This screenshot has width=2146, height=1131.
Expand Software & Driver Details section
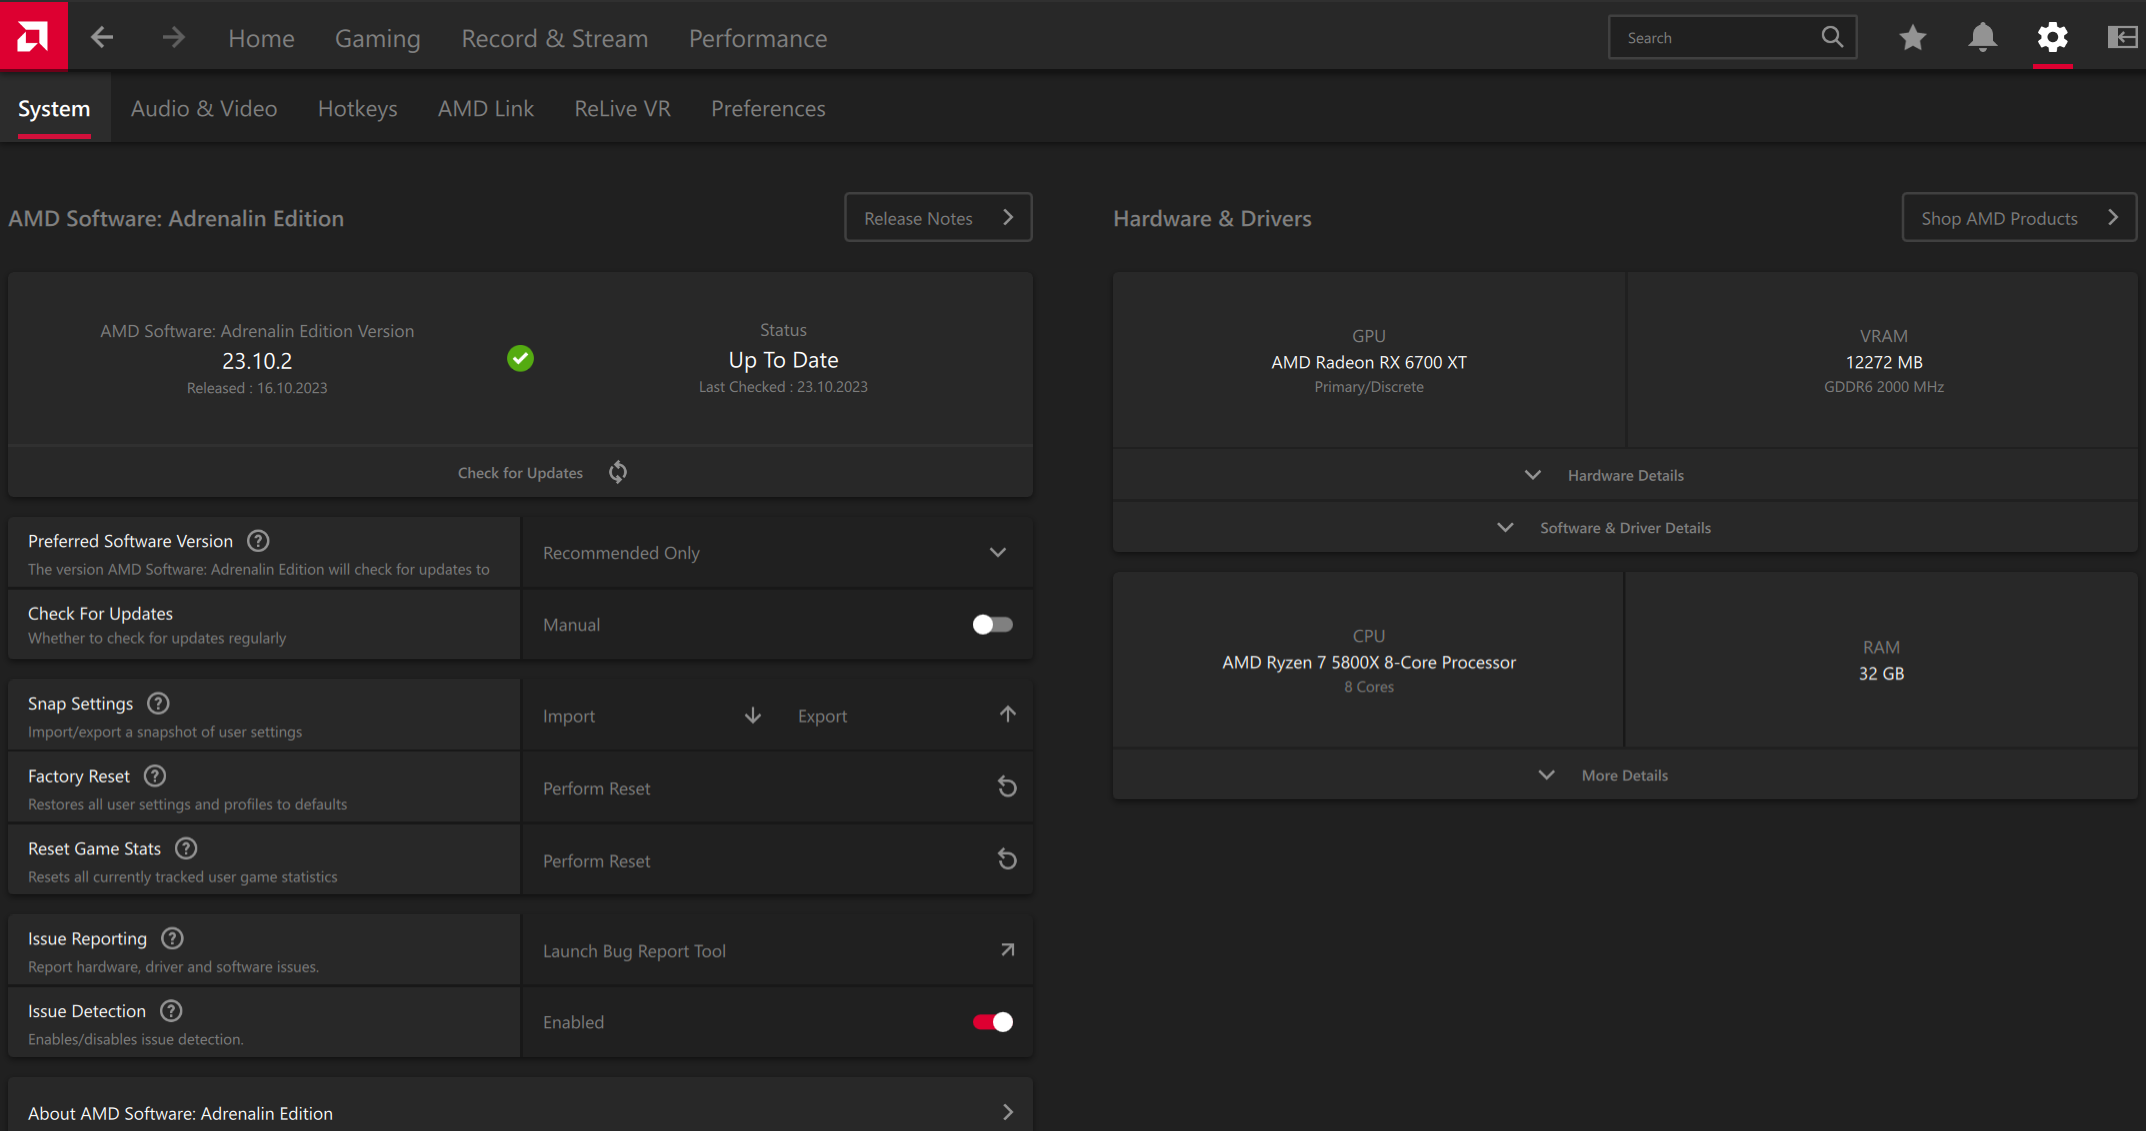click(1624, 528)
